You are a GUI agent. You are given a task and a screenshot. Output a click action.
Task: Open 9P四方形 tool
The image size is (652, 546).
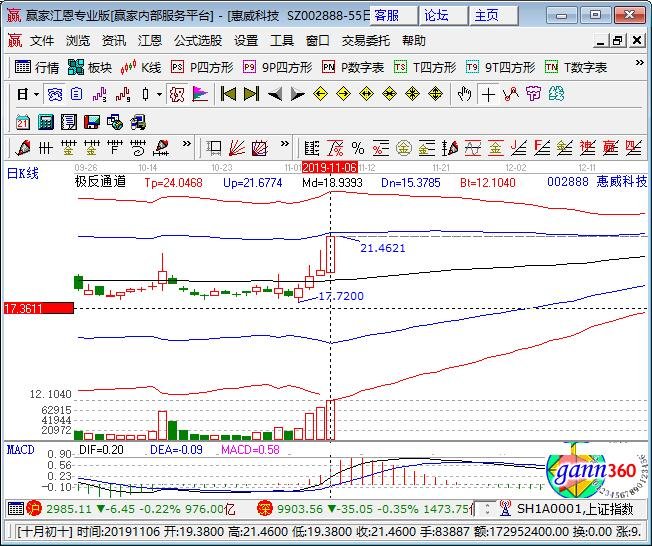(x=277, y=67)
